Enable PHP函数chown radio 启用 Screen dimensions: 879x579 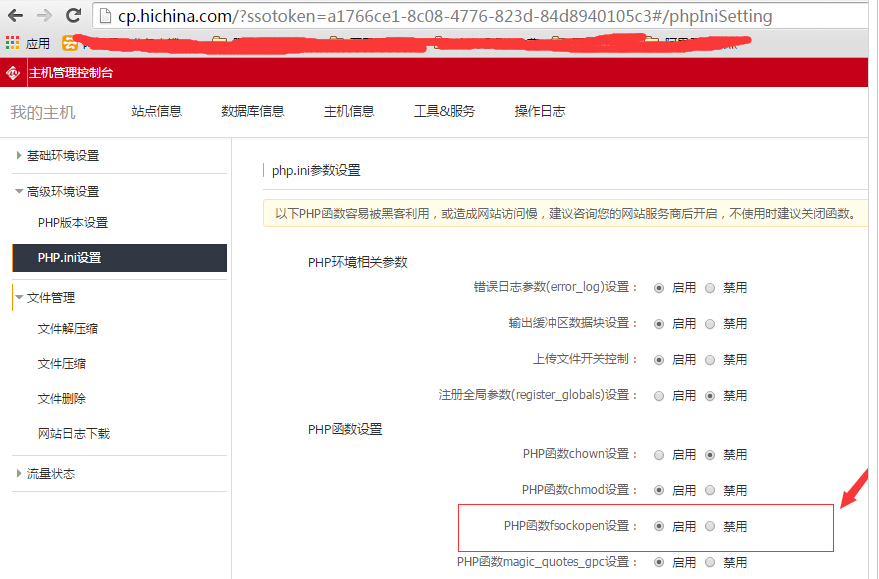659,455
